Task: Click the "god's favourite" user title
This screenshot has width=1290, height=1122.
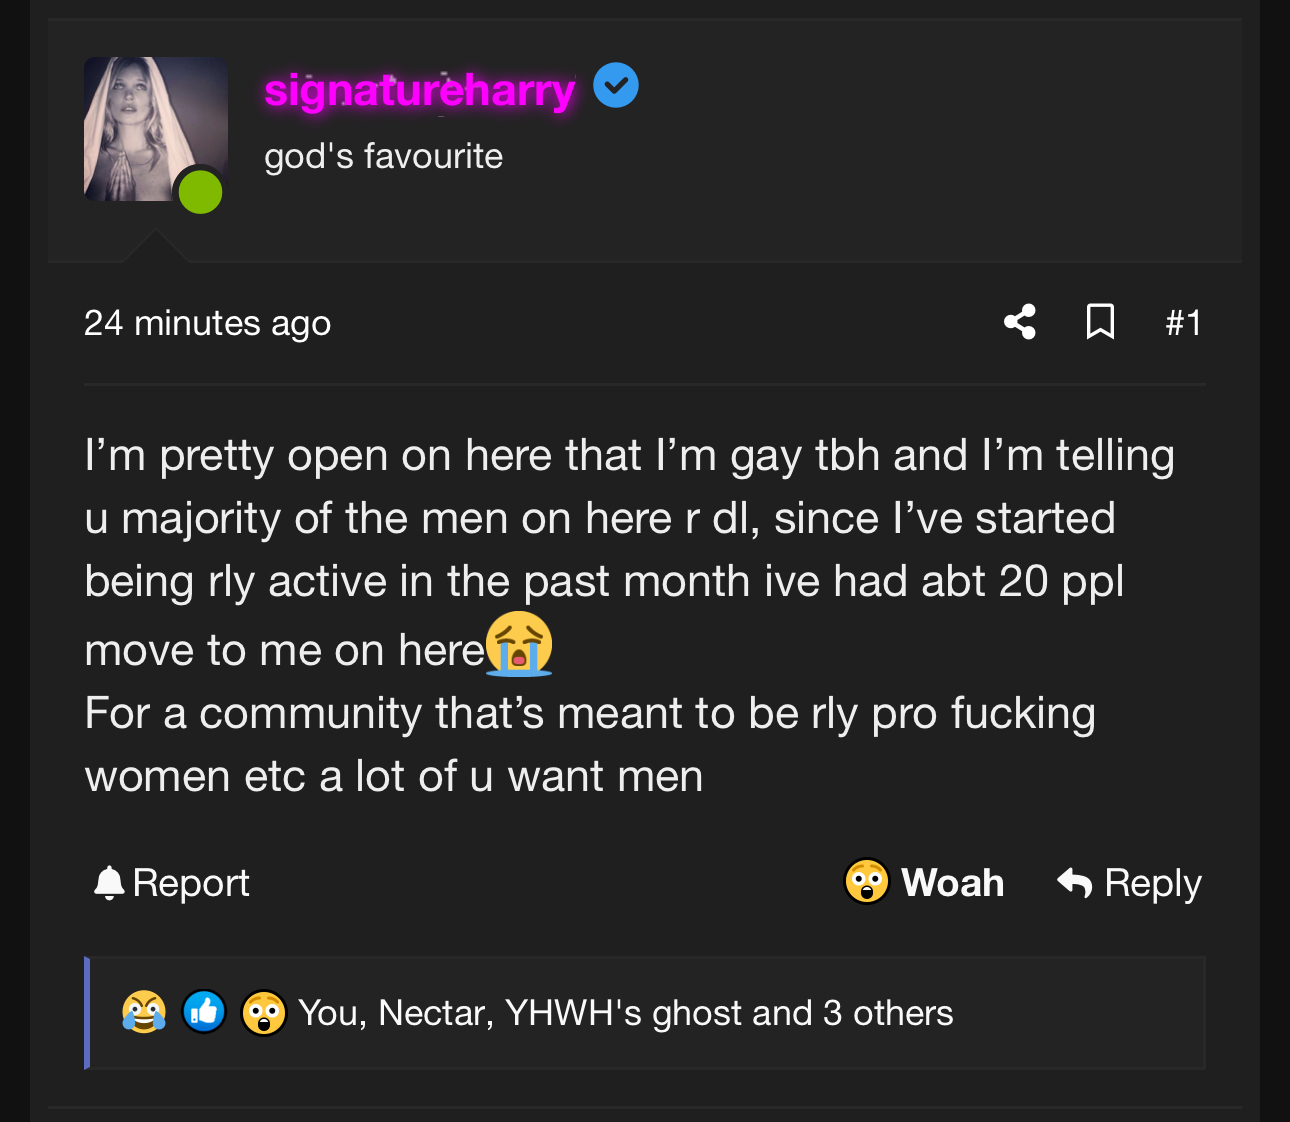Action: [x=383, y=156]
